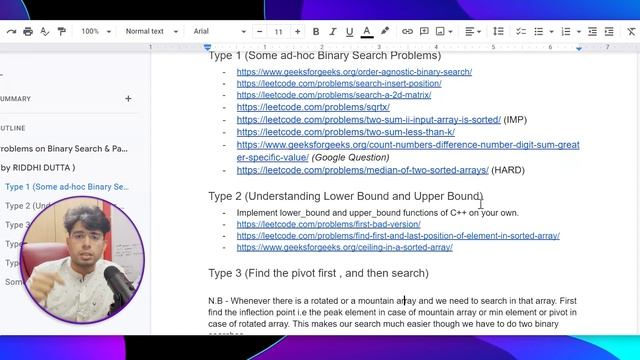Open find-first-and-last-position link

coord(398,236)
